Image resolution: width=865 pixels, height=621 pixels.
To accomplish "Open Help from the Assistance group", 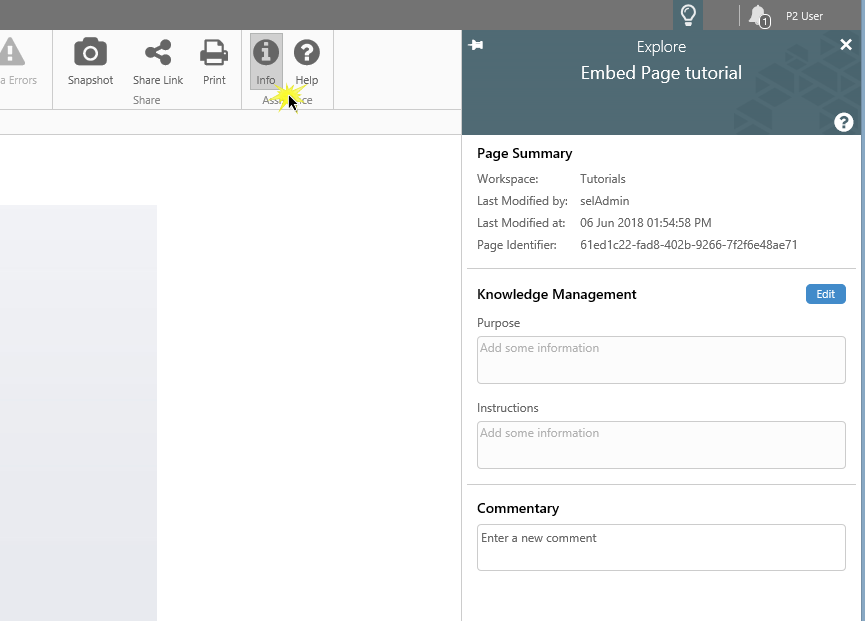I will pos(306,54).
